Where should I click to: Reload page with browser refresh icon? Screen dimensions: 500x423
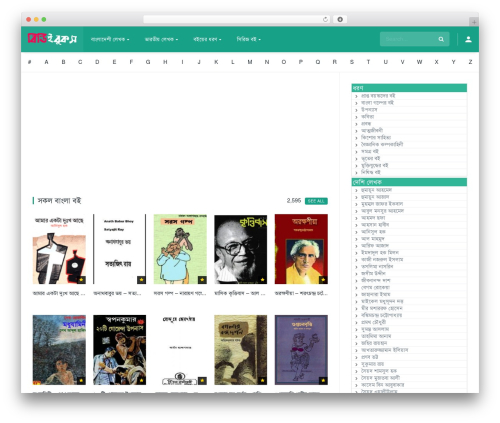tap(325, 19)
